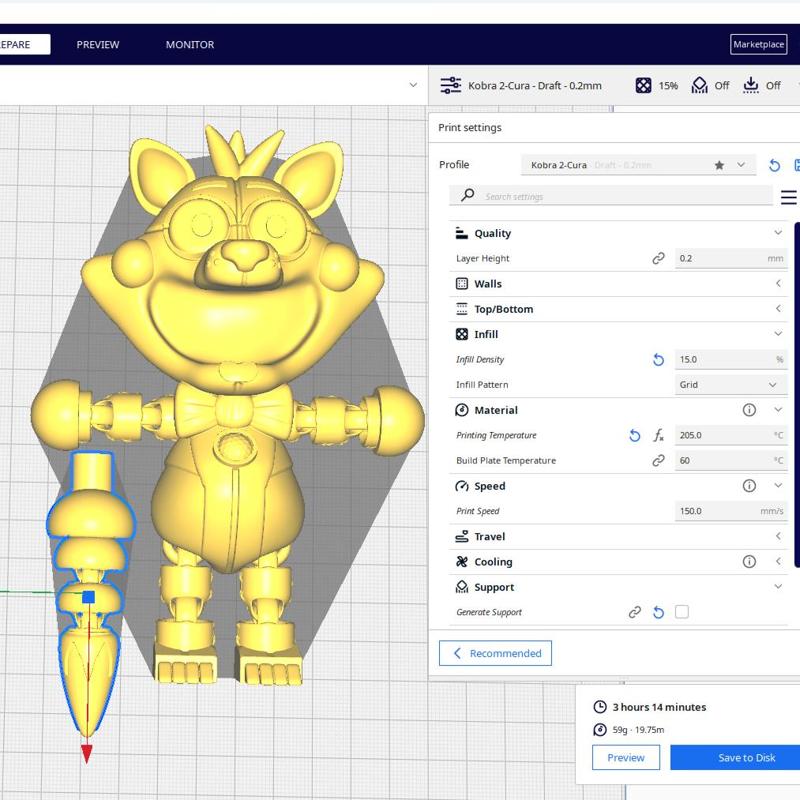Image resolution: width=800 pixels, height=800 pixels.
Task: Click the build plate adhesion icon
Action: [x=751, y=85]
